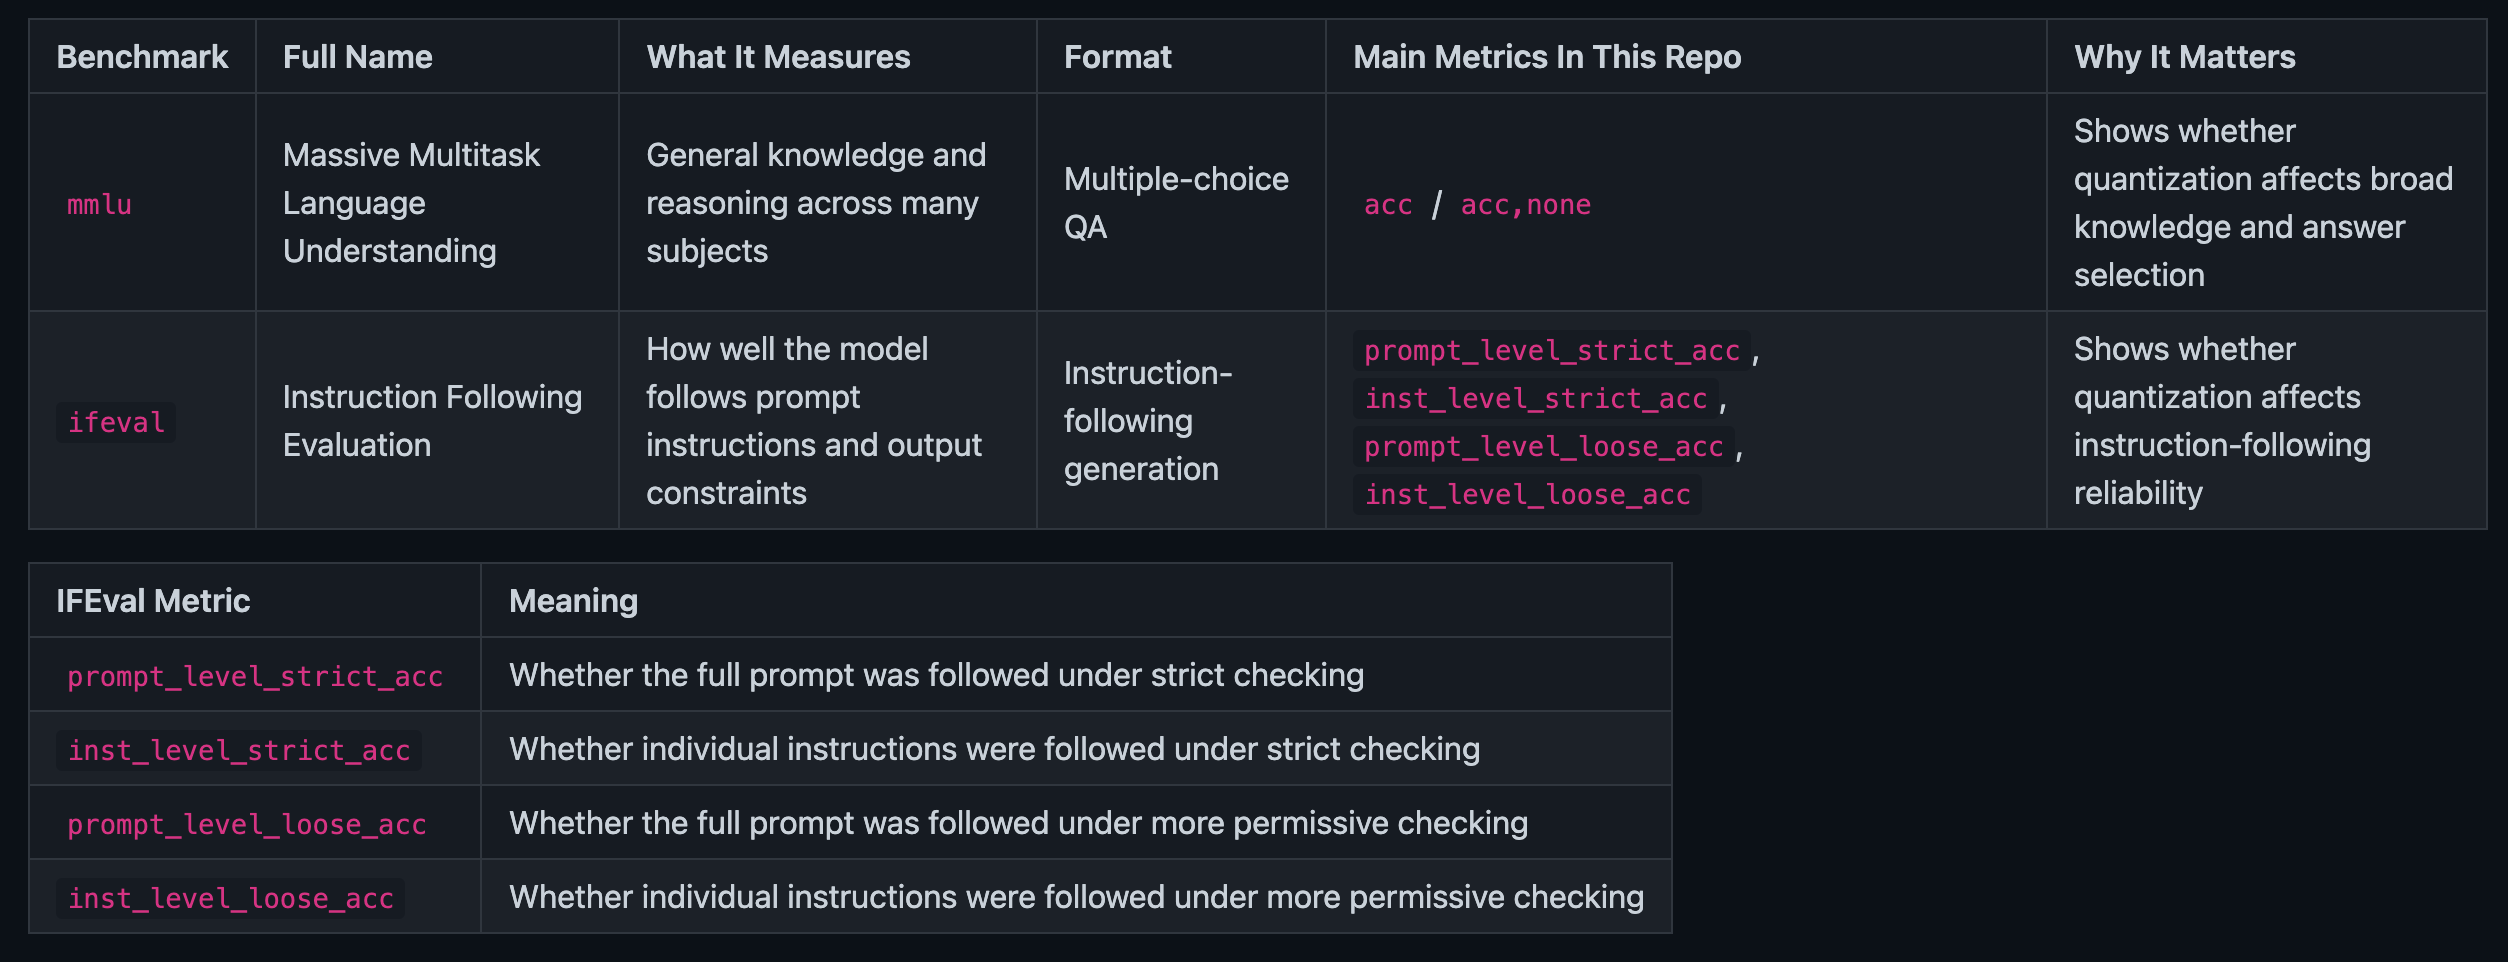2508x962 pixels.
Task: Select the Multiple-choice QA format cell
Action: [x=1175, y=203]
